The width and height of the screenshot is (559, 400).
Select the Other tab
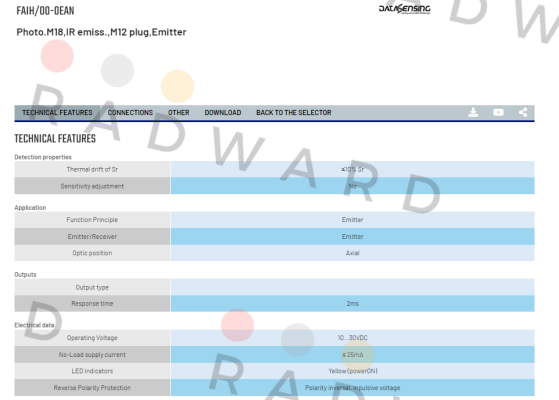pyautogui.click(x=179, y=113)
